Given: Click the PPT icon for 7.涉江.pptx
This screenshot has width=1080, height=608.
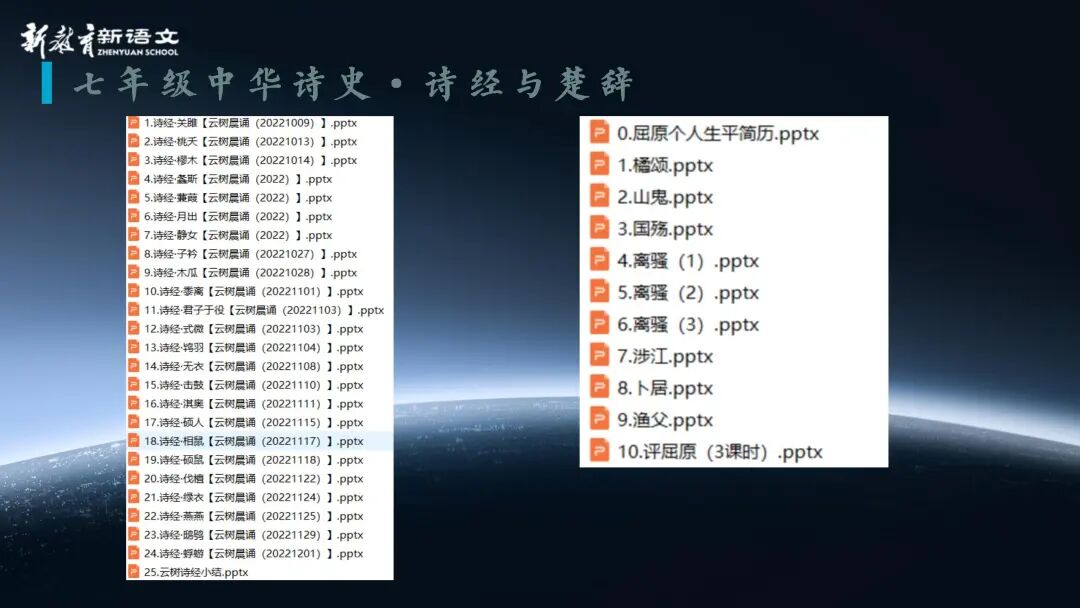Looking at the screenshot, I should [600, 356].
